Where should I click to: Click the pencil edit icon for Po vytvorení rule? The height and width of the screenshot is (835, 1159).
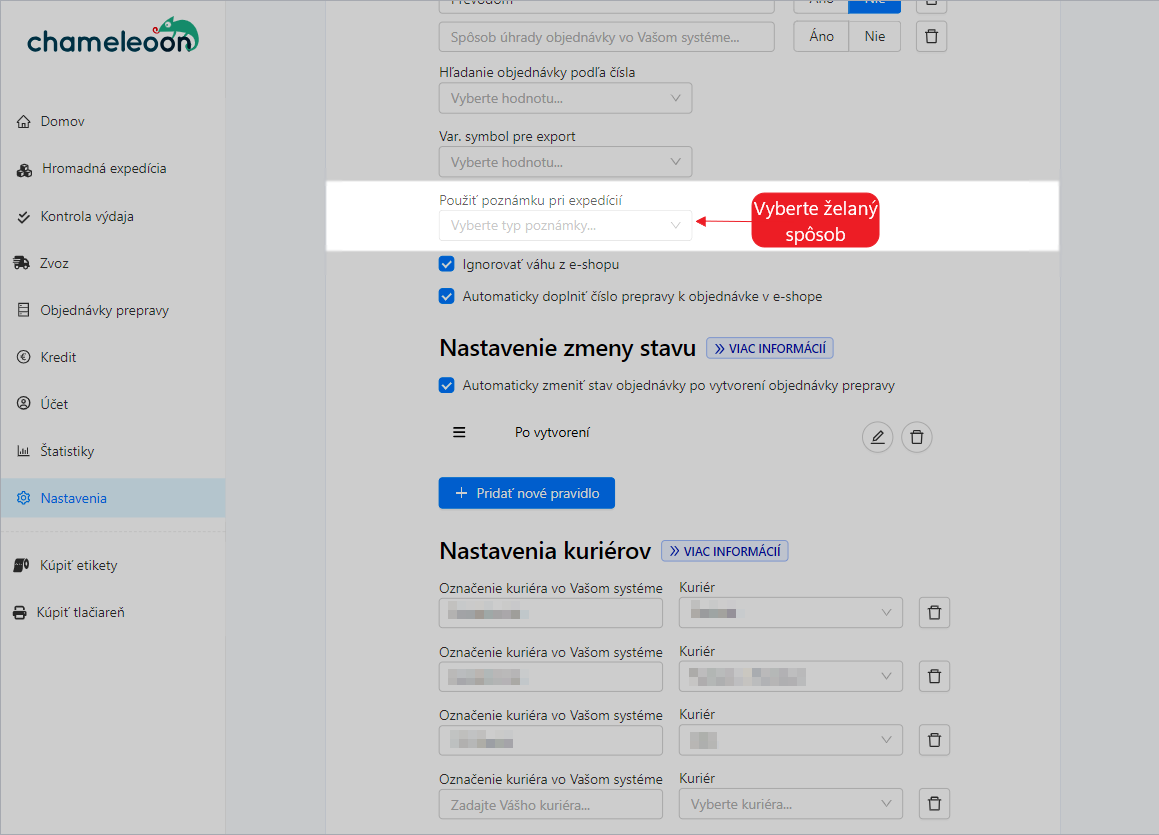877,437
